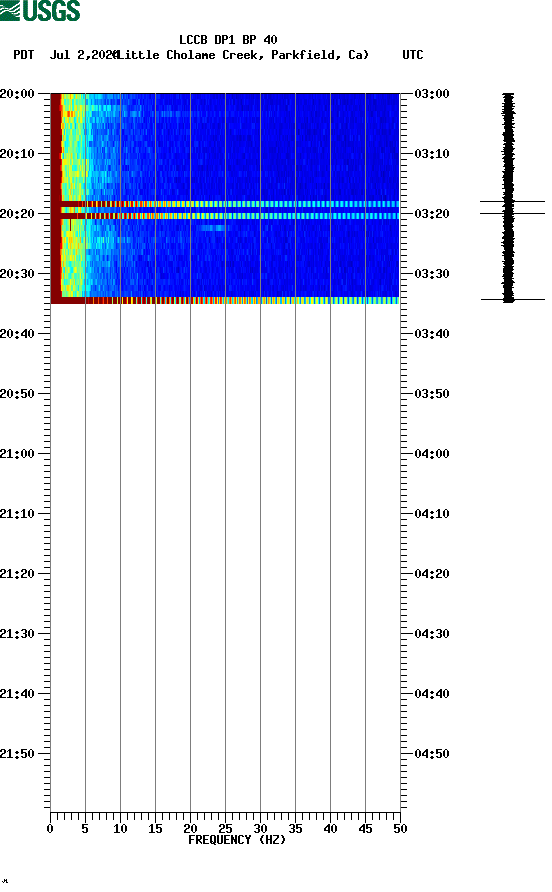Click the '10' frequency axis label

click(120, 829)
